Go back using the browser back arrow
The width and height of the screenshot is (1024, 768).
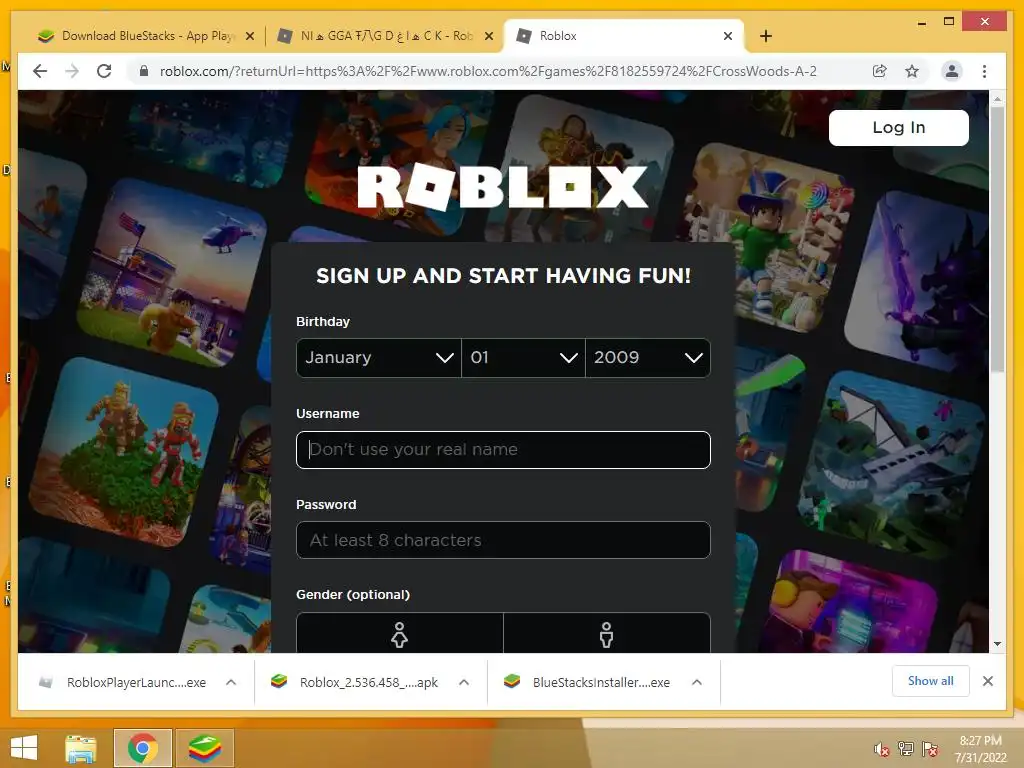(40, 71)
